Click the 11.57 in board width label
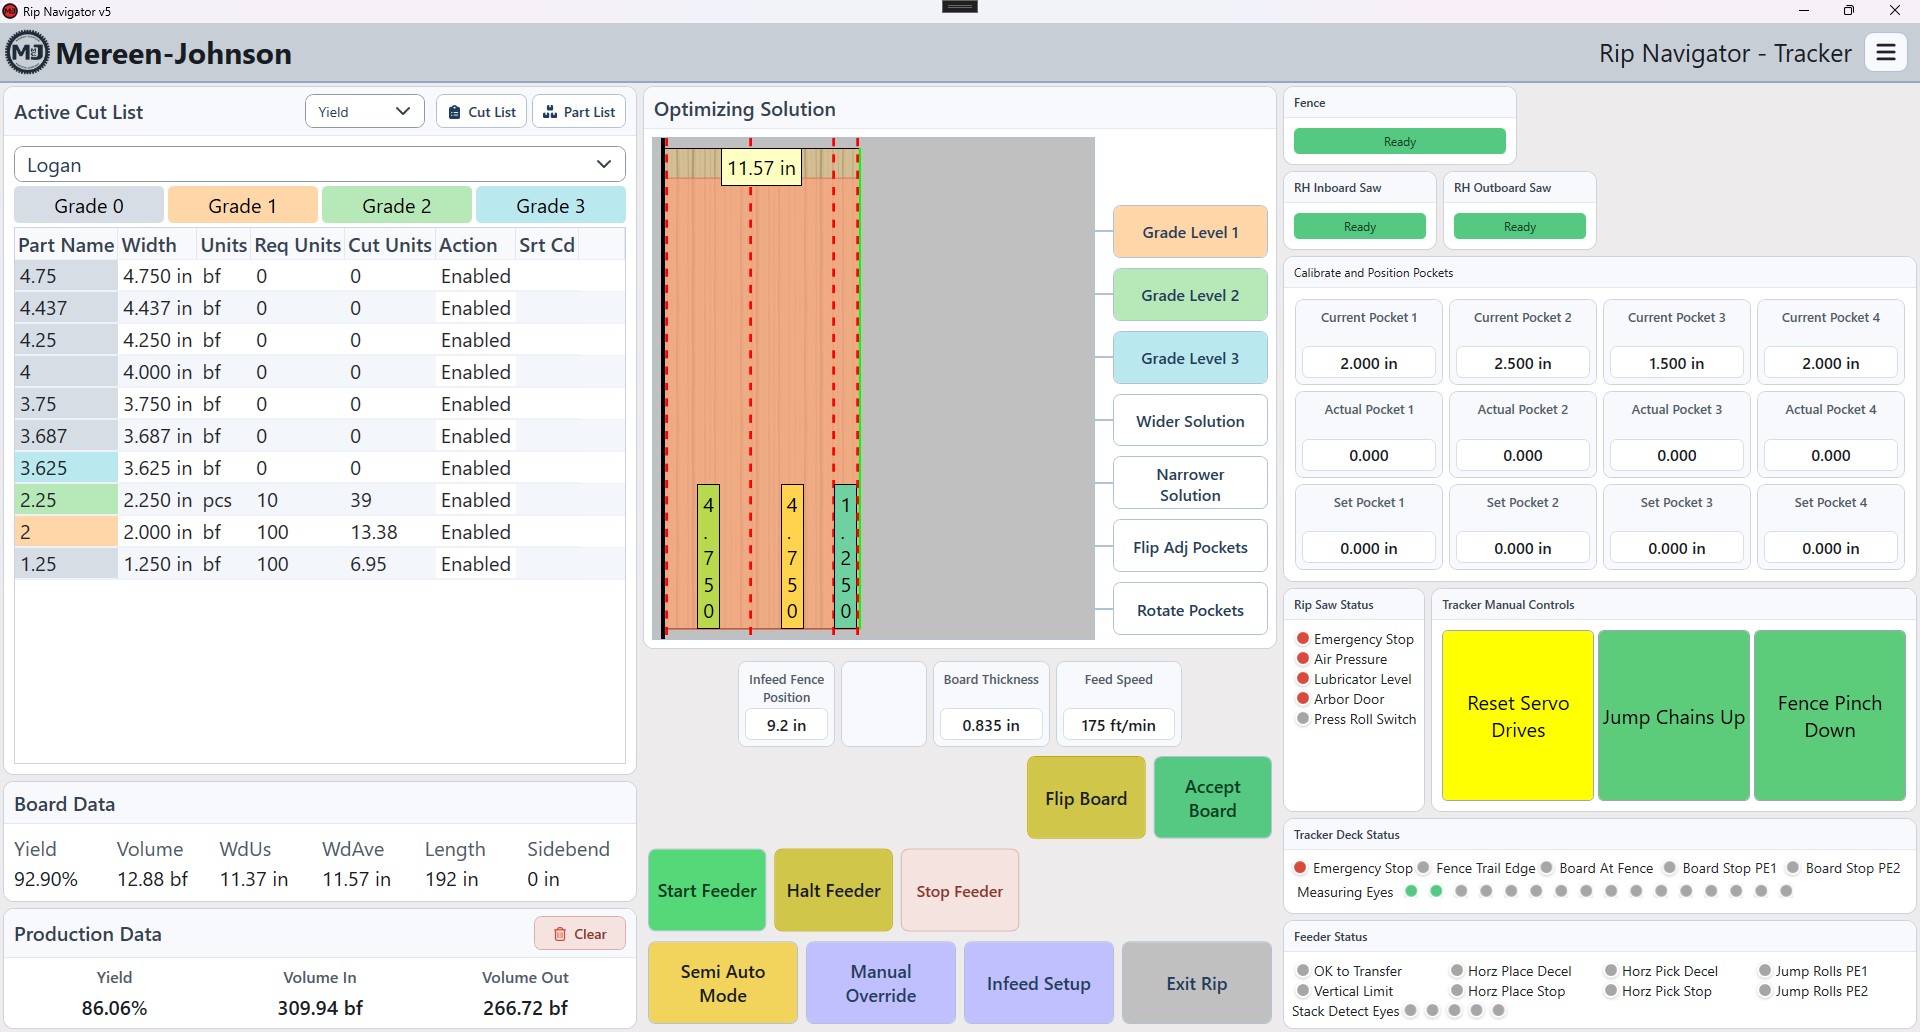This screenshot has height=1032, width=1920. click(761, 168)
